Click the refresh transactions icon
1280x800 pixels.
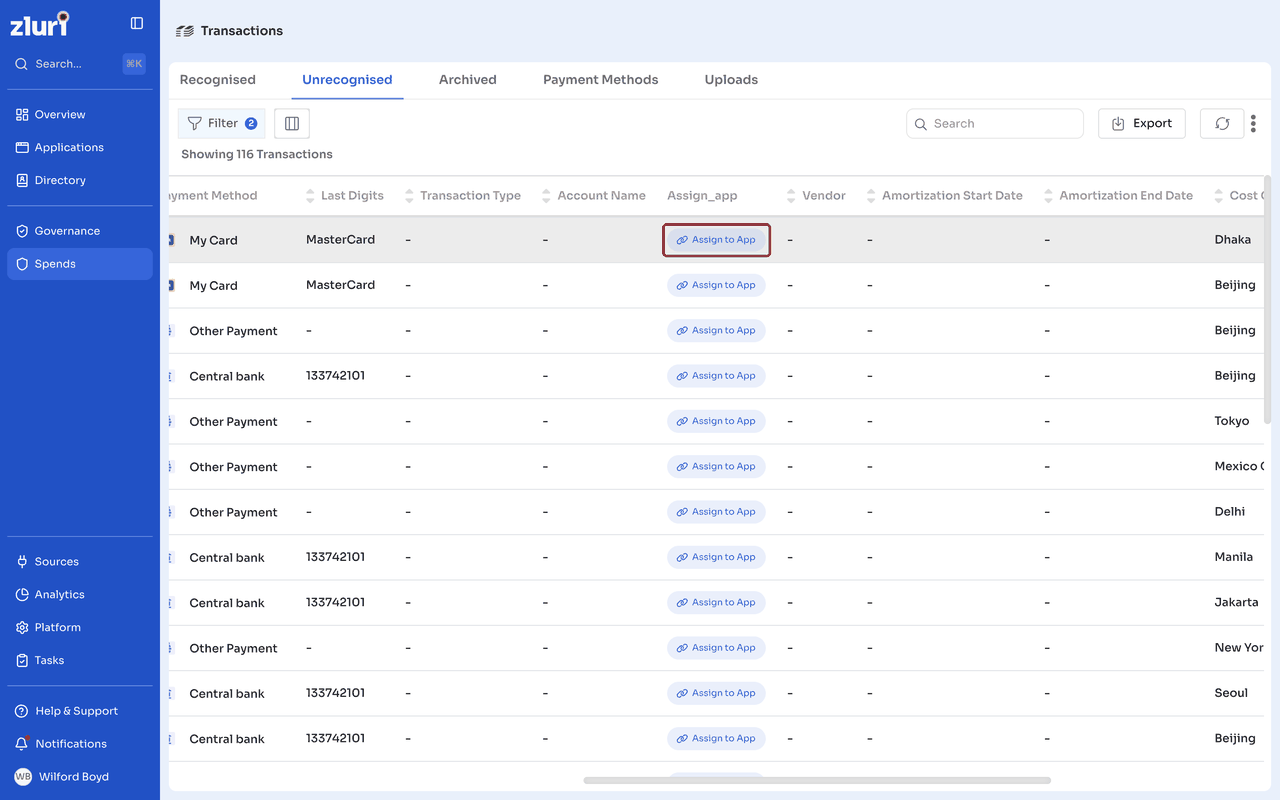click(1222, 124)
